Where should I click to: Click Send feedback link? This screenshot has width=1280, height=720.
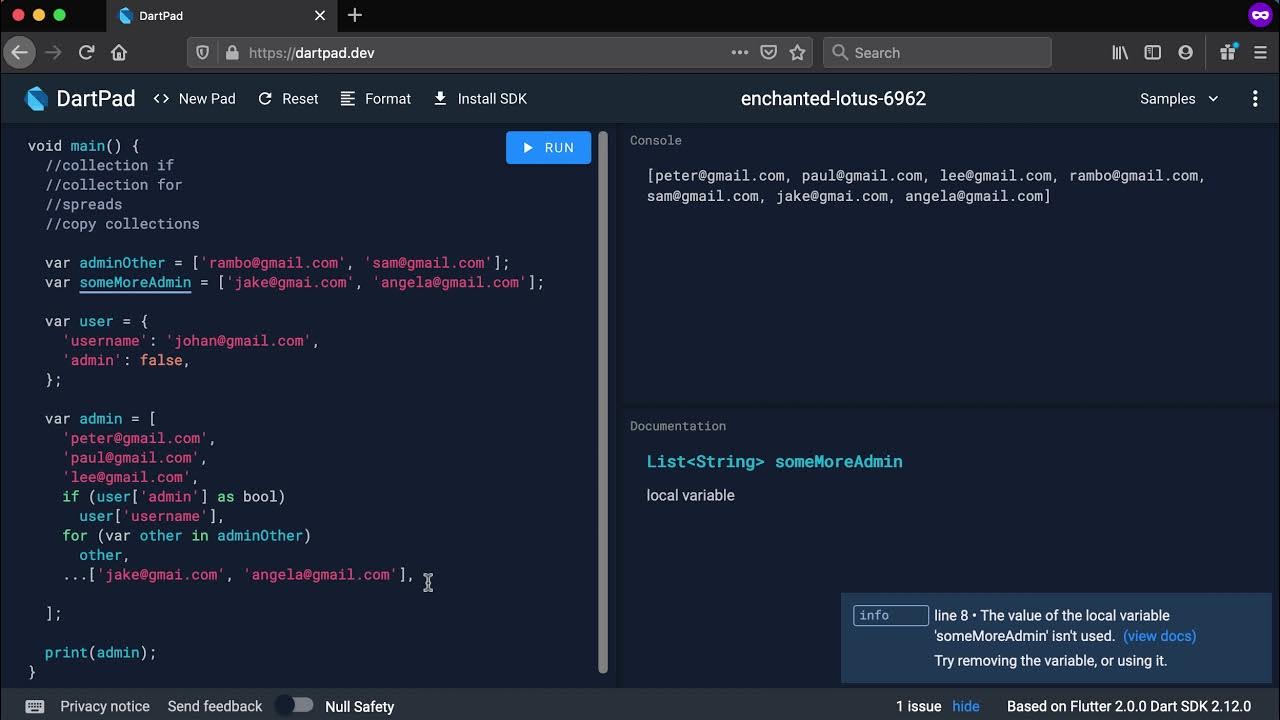[x=215, y=706]
